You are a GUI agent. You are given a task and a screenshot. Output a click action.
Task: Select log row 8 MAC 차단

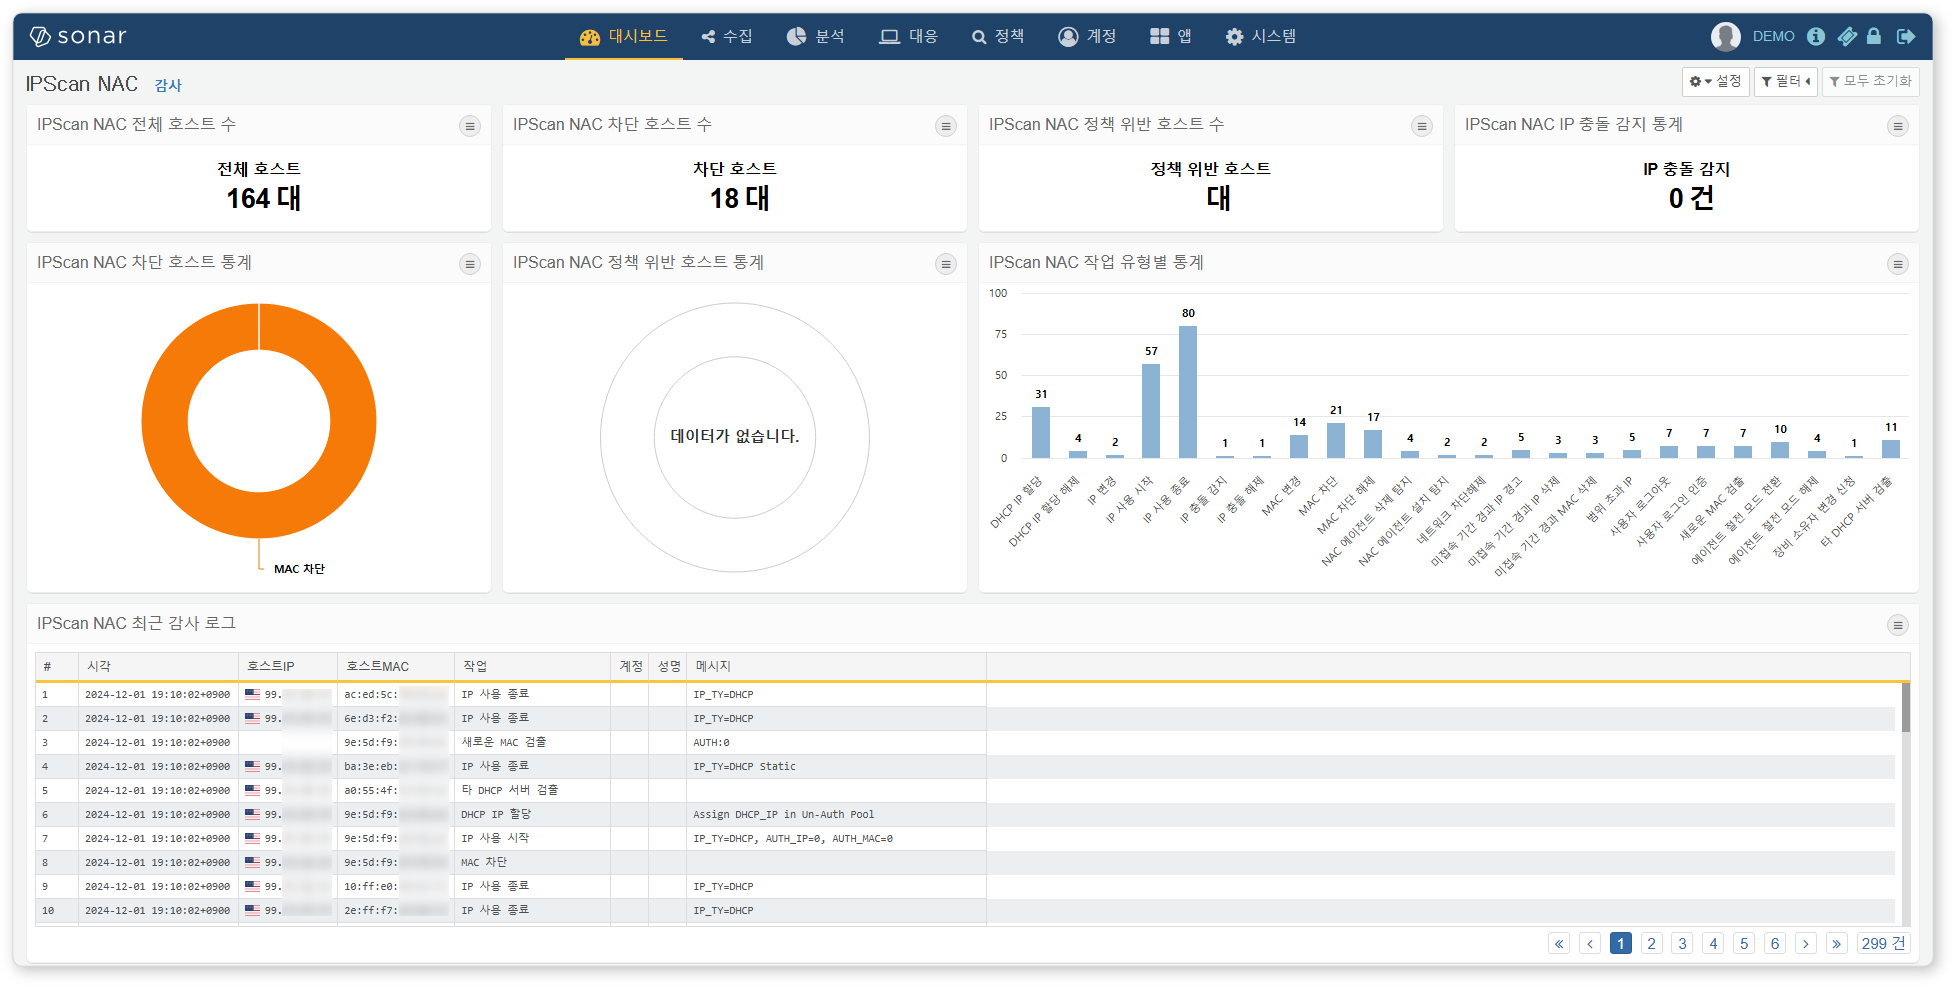[x=965, y=863]
